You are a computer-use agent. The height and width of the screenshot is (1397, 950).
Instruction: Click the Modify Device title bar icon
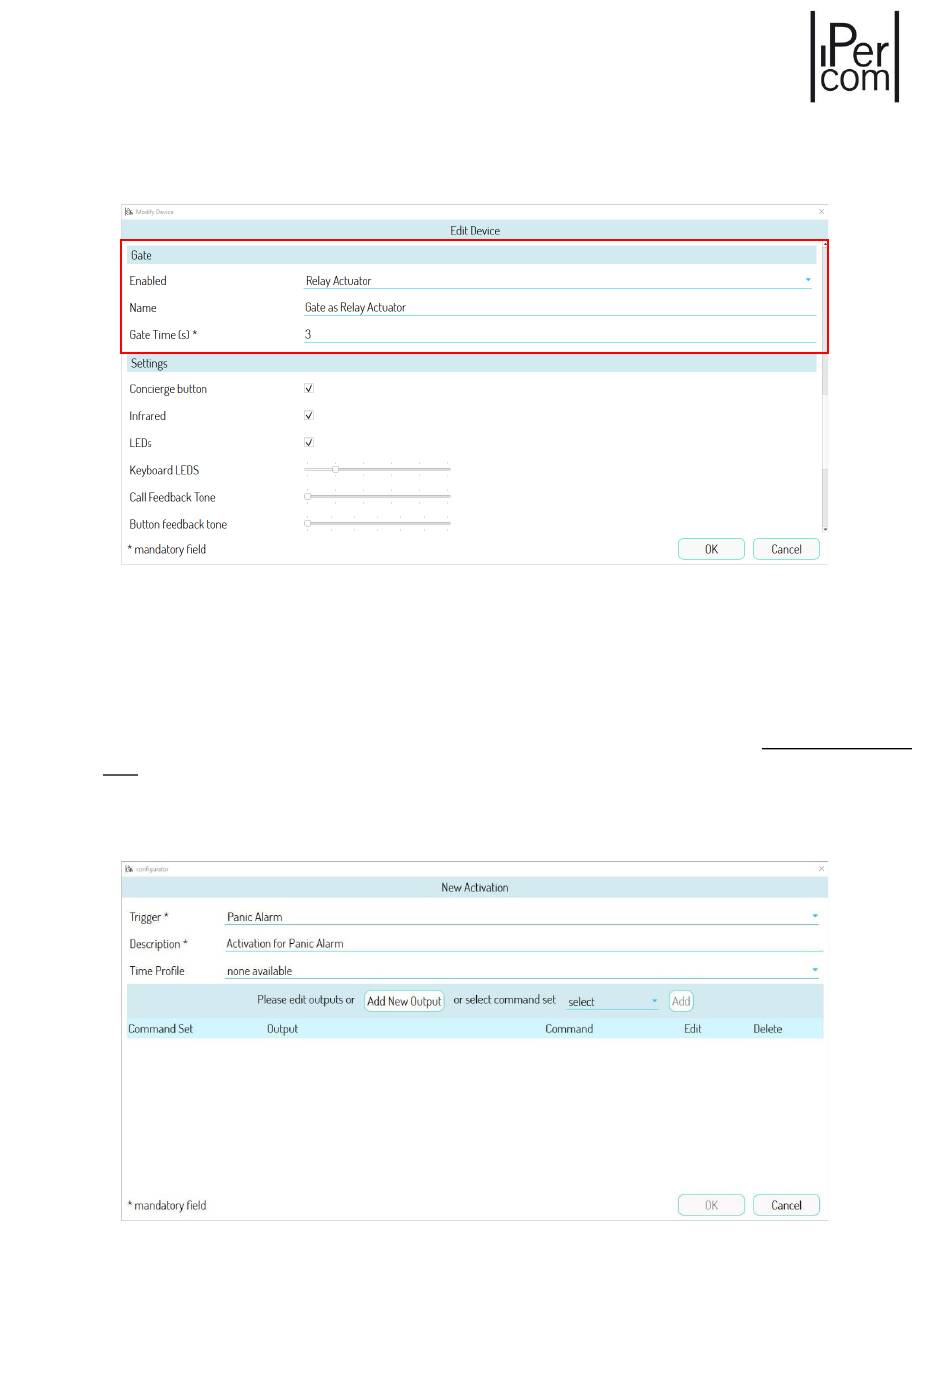pyautogui.click(x=129, y=212)
